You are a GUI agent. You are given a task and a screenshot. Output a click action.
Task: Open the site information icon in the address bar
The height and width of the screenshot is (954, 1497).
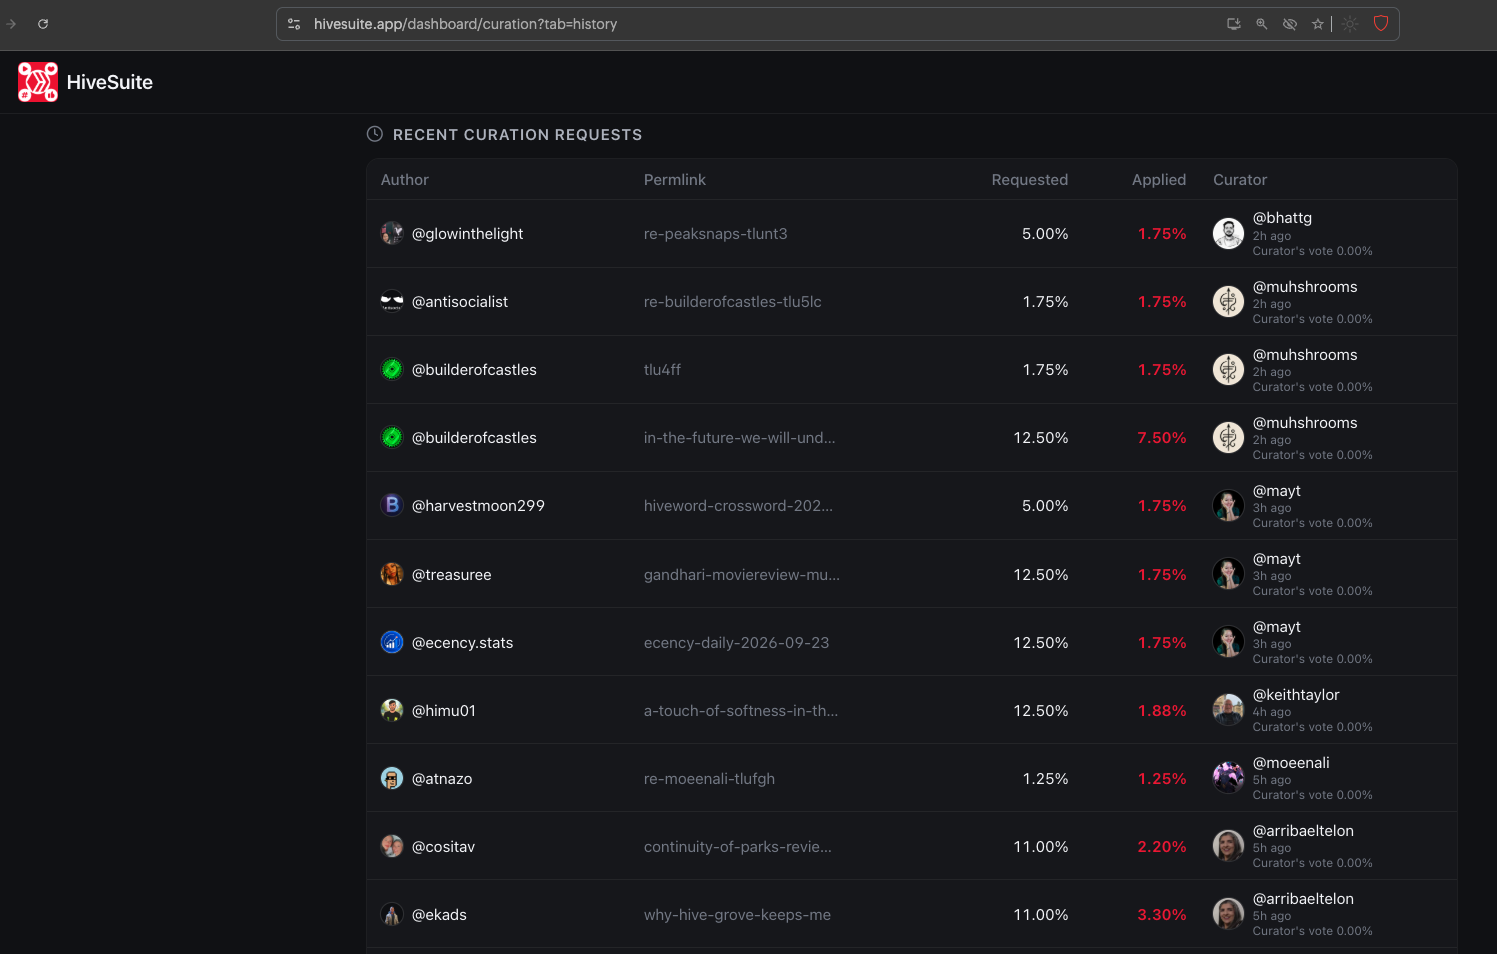294,24
